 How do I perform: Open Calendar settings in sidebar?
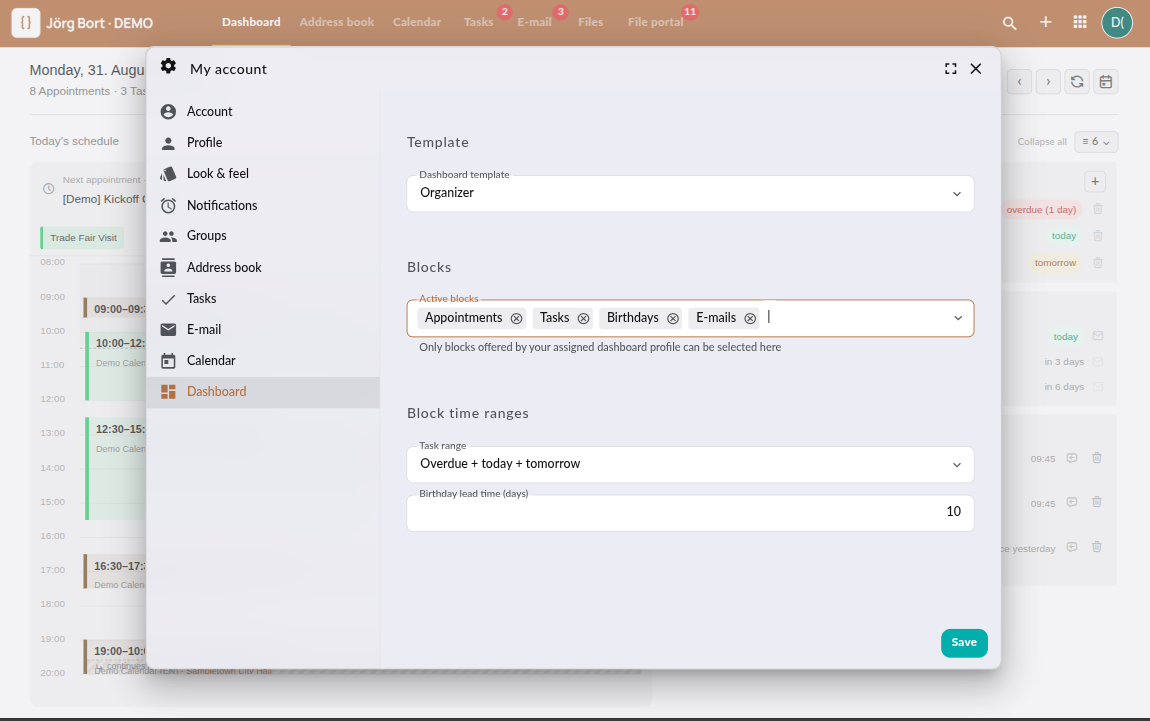point(263,361)
